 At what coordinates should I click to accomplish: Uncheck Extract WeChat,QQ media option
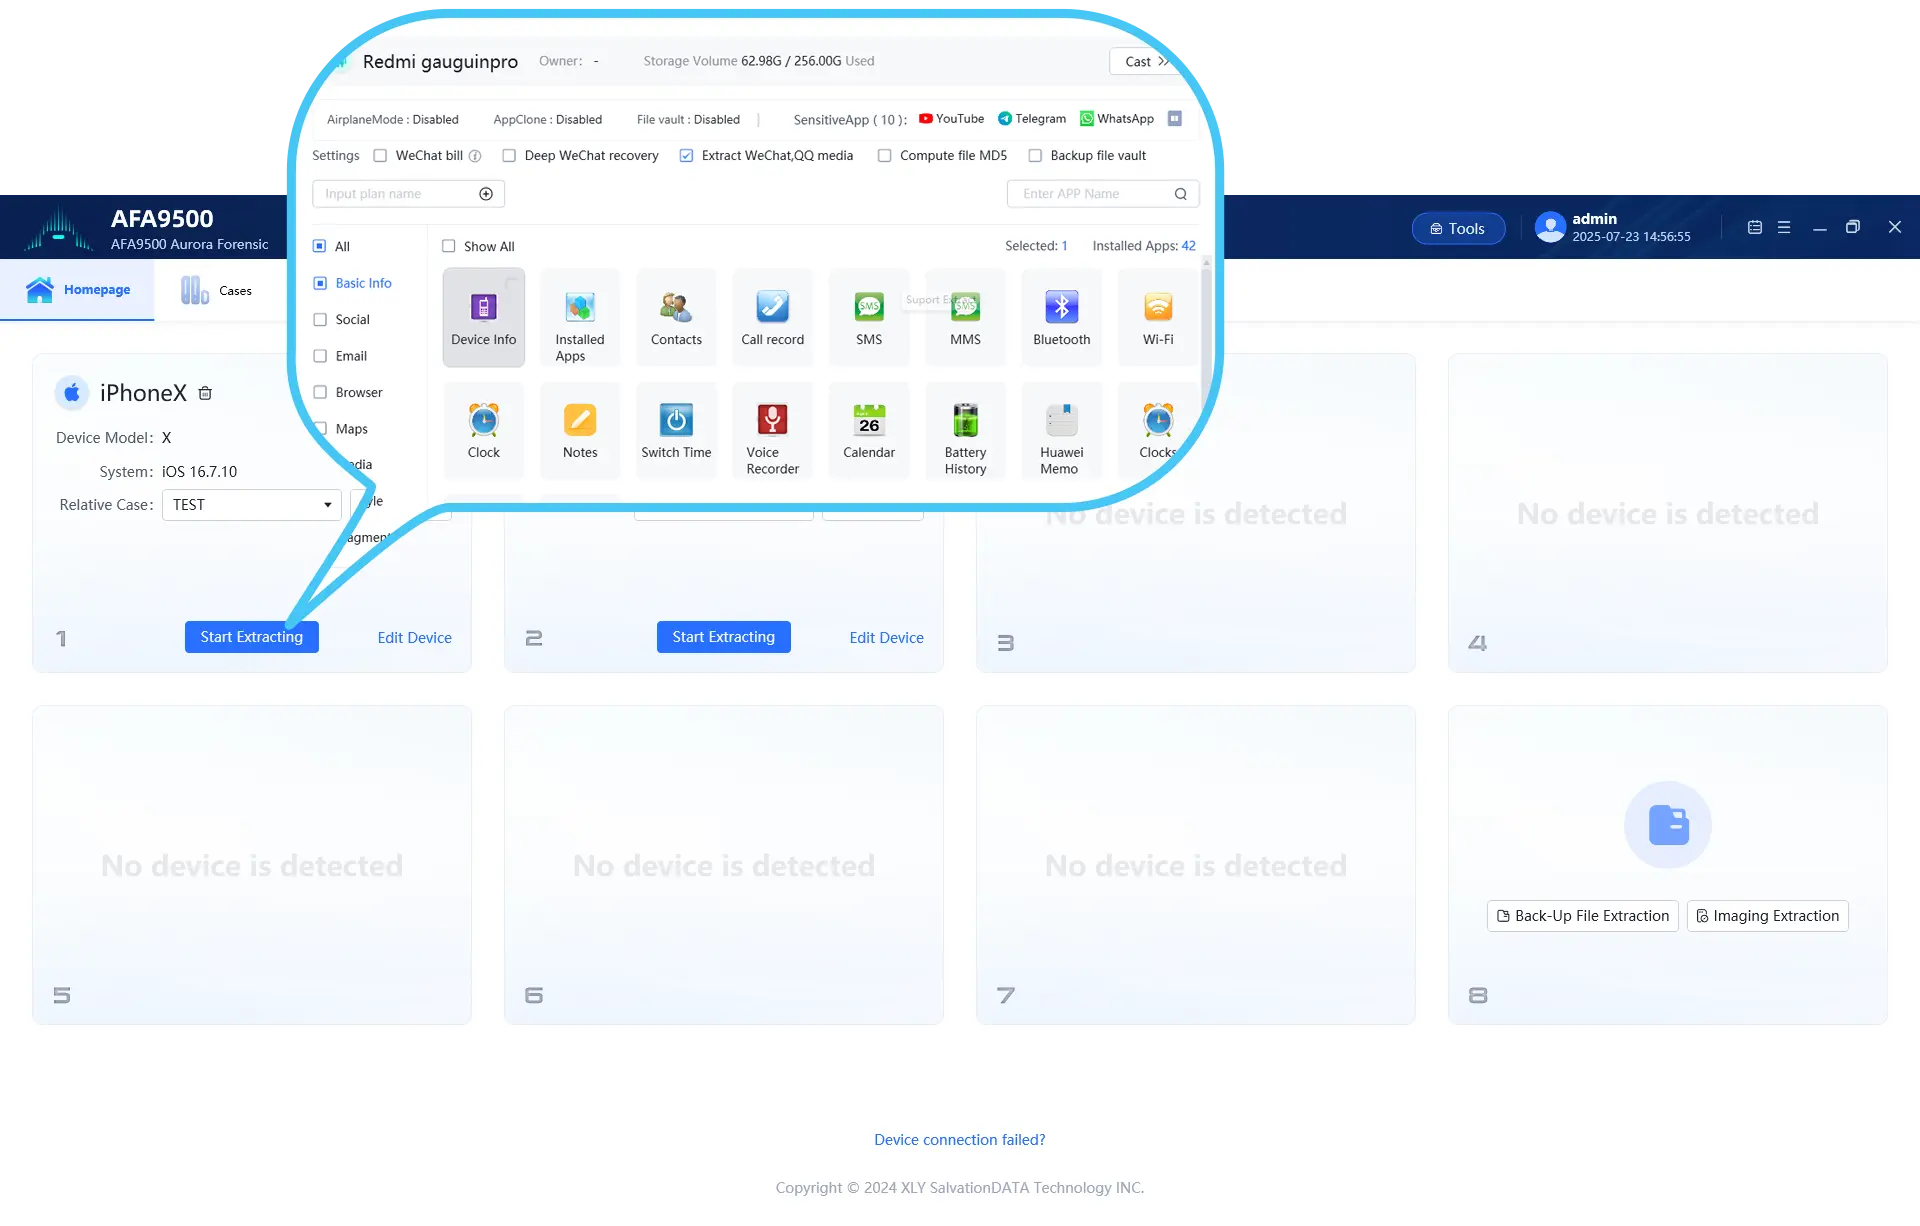(x=686, y=156)
